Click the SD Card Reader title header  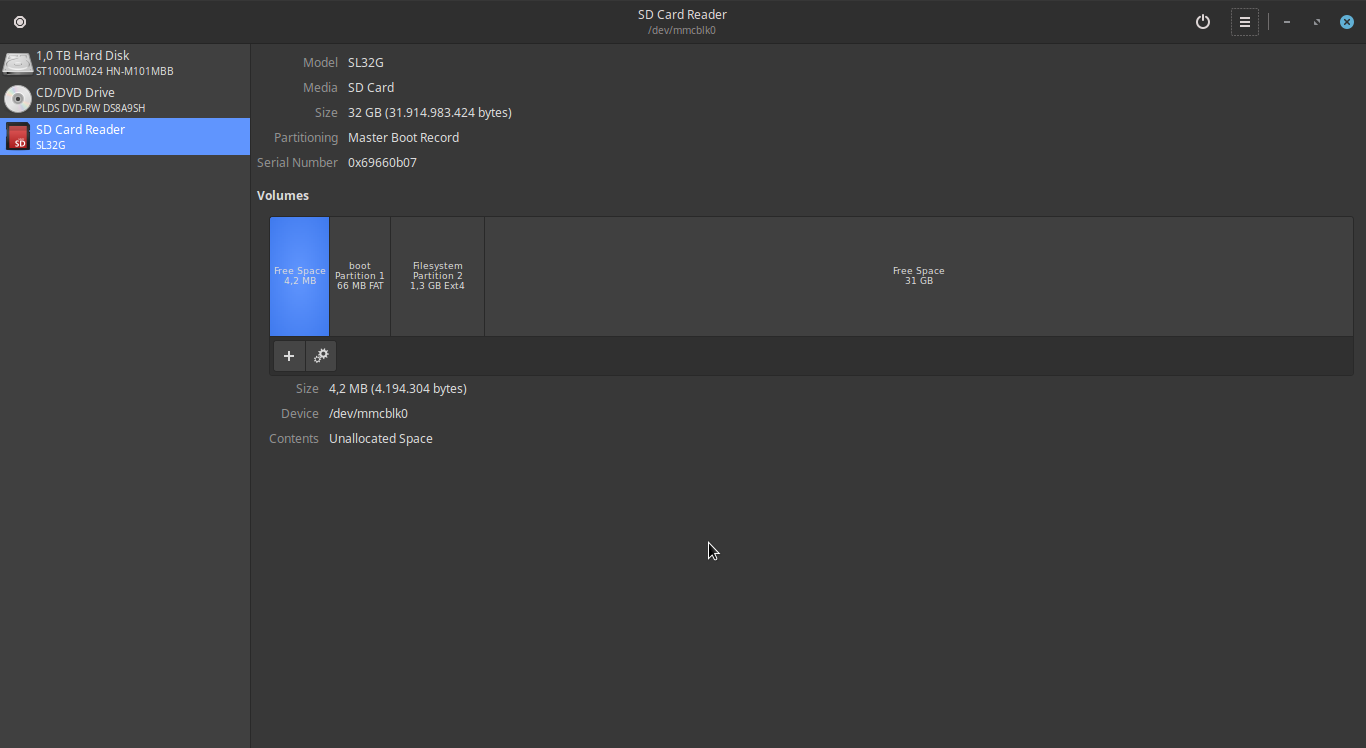pyautogui.click(x=682, y=14)
